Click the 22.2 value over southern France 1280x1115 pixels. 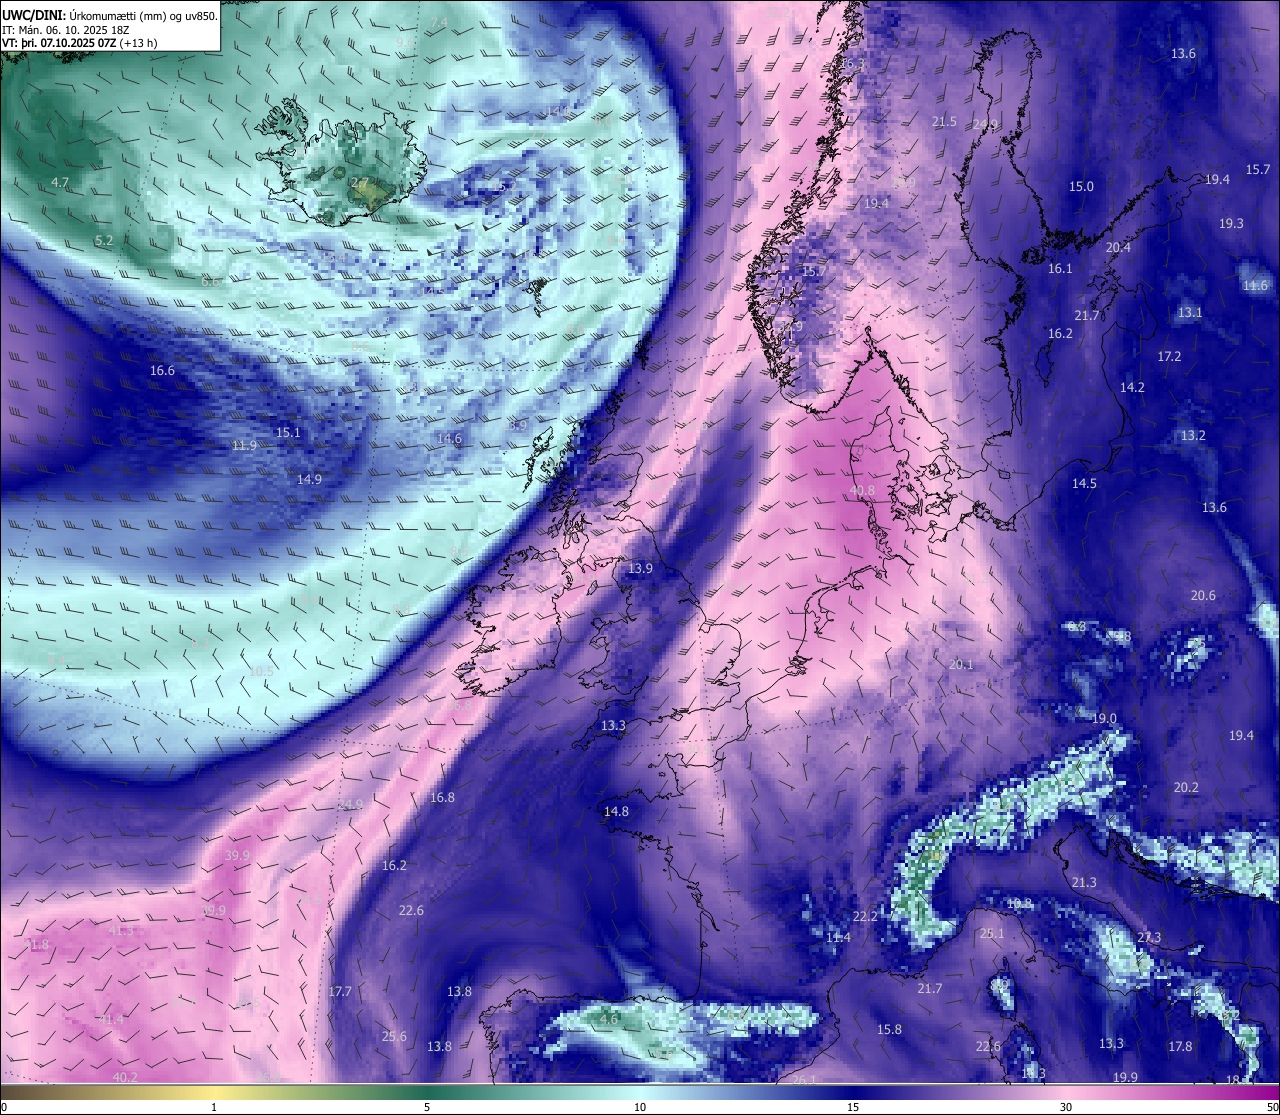coord(865,917)
